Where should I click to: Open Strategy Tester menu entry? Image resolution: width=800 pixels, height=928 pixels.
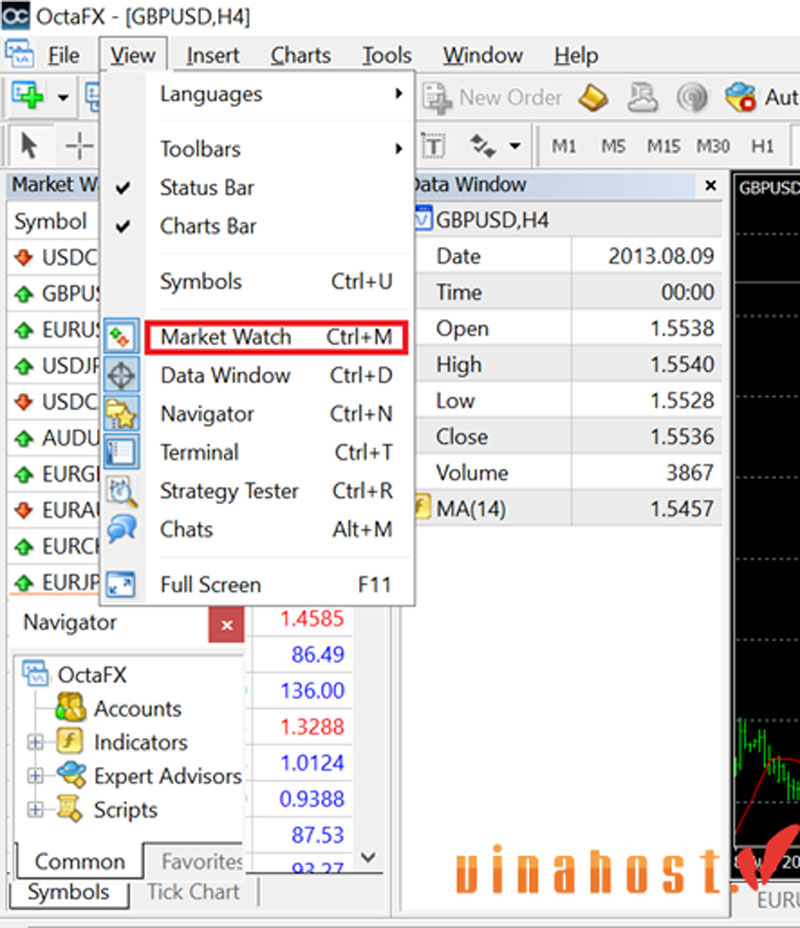[x=276, y=491]
